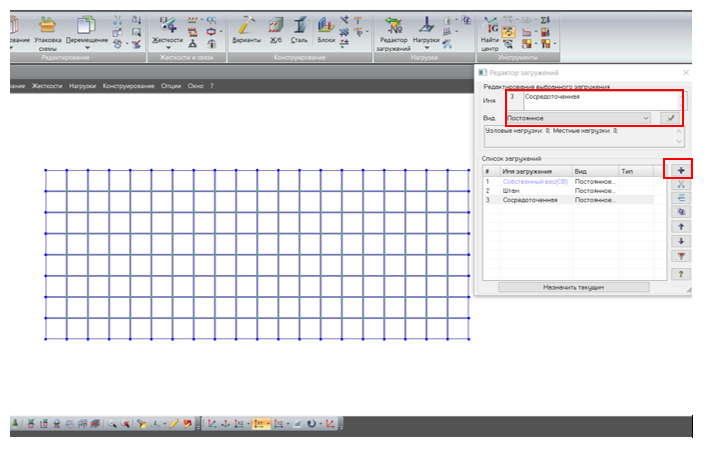Move load case up with arrow

point(681,226)
